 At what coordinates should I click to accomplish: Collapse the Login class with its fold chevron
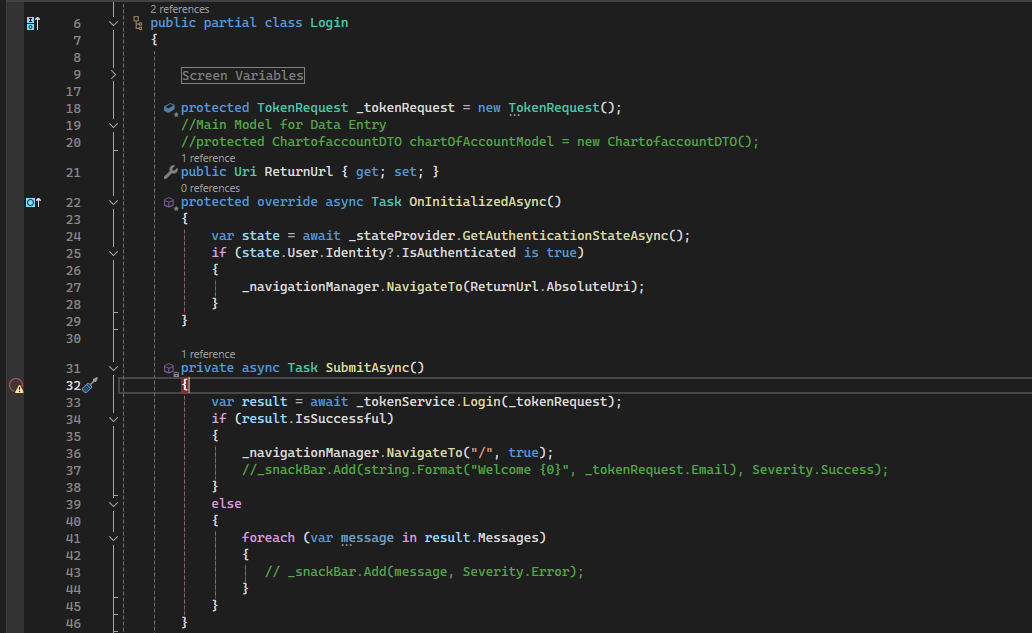[112, 22]
